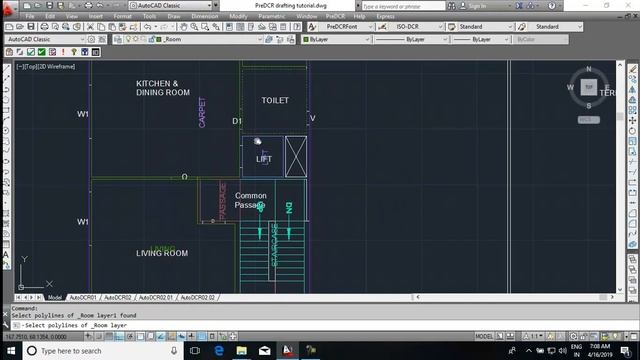Click the Multileader Style icon
The width and height of the screenshot is (640, 360).
click(x=522, y=27)
